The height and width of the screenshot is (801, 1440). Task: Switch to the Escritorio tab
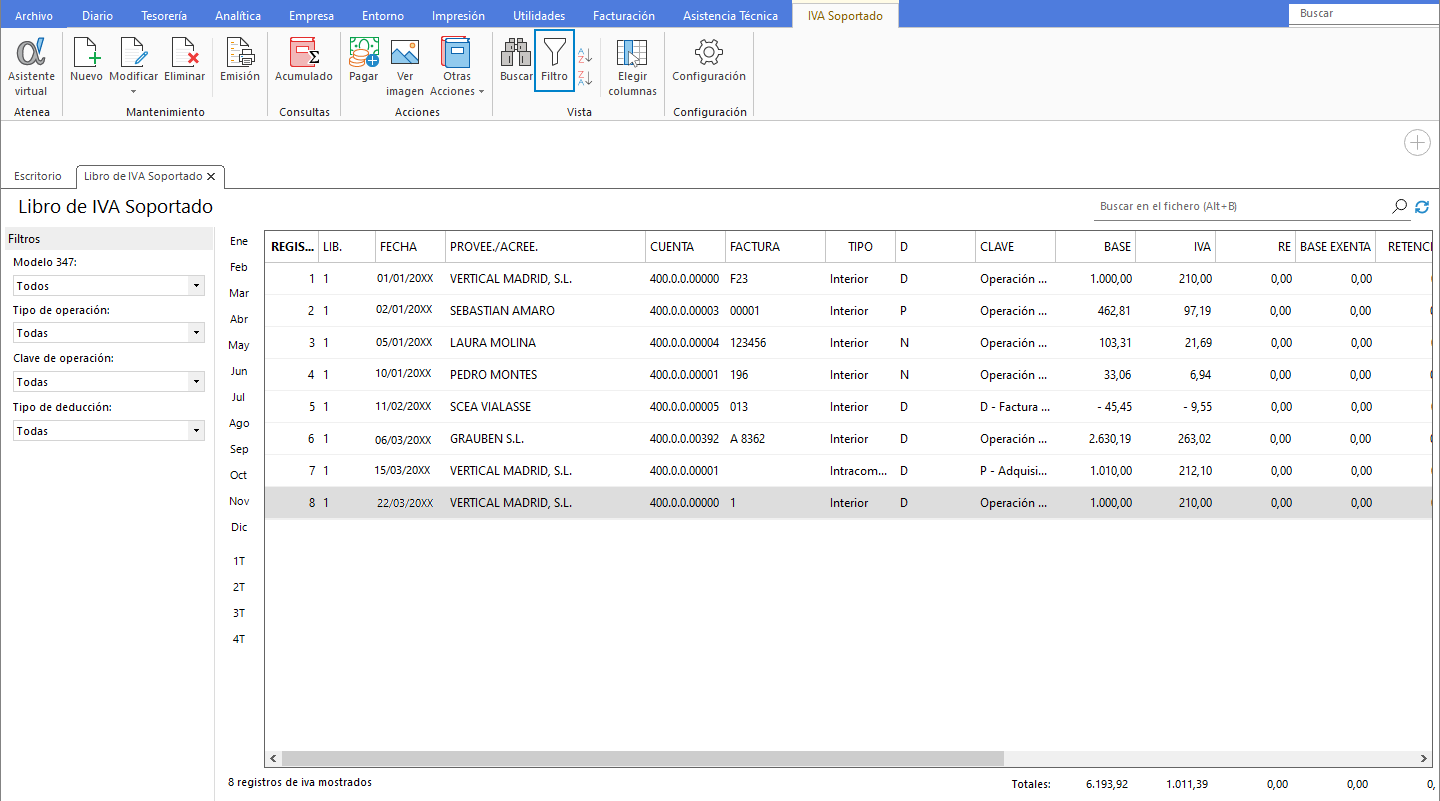pyautogui.click(x=38, y=176)
